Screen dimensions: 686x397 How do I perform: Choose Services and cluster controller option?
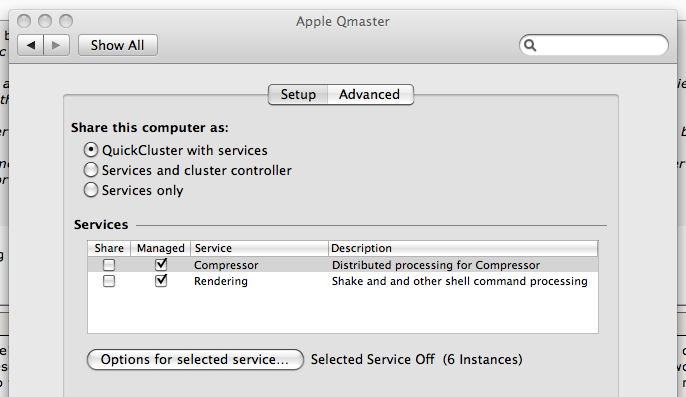(91, 170)
